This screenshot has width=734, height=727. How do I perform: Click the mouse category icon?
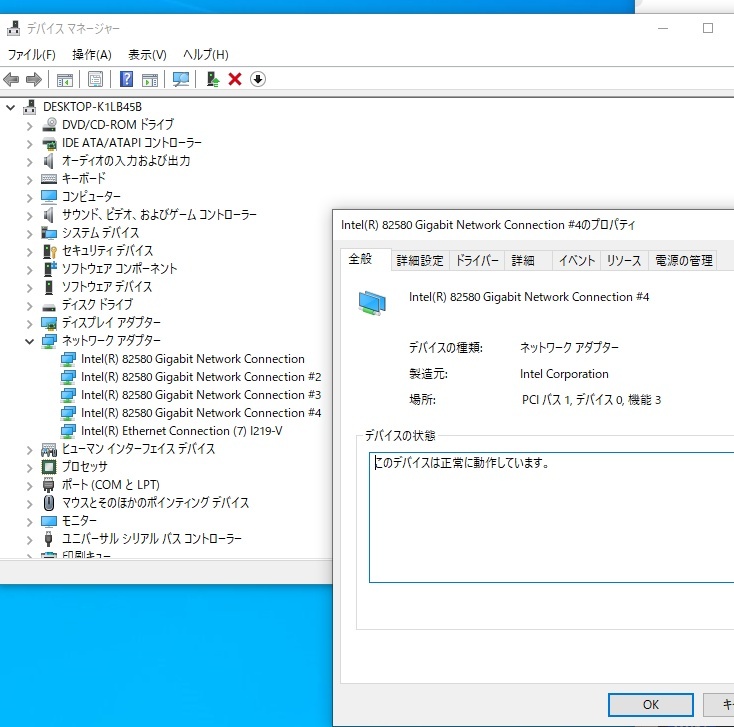coord(49,503)
